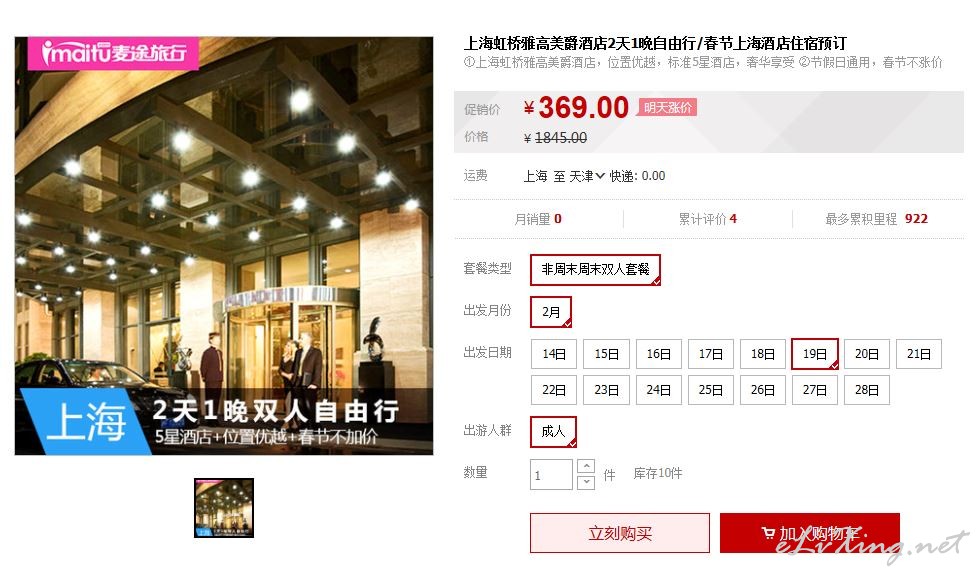Select the 28日 departure date
Screen dimensions: 980x578
[x=866, y=390]
